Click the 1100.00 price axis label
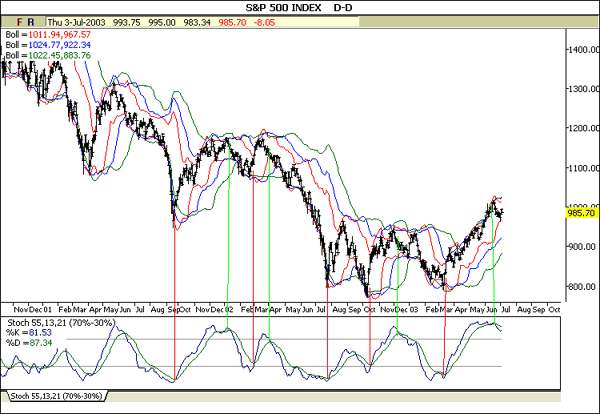 [x=584, y=168]
